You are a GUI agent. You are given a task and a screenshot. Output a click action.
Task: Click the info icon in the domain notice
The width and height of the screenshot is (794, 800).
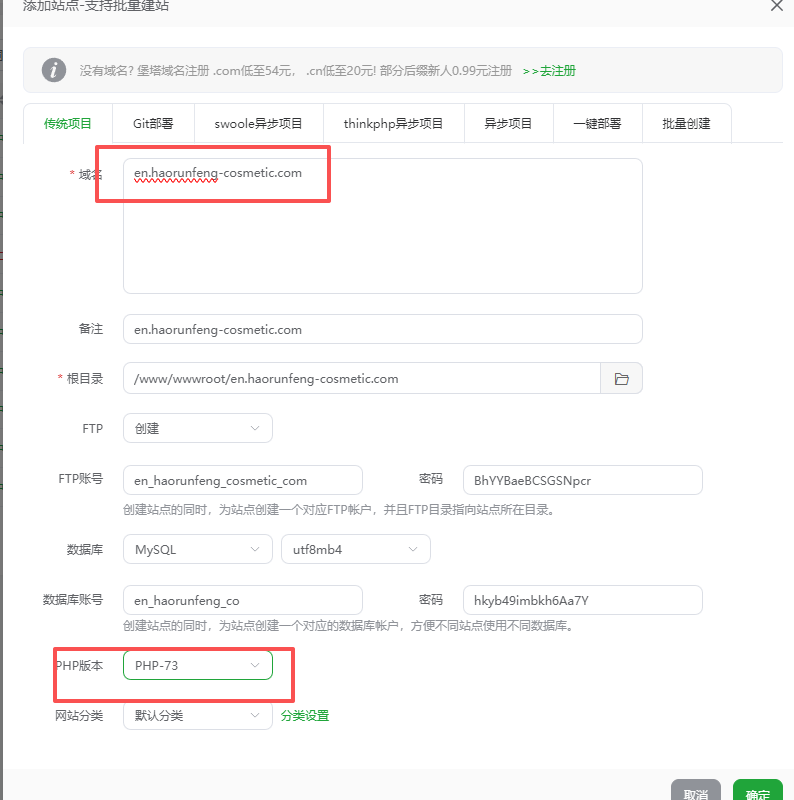(54, 70)
